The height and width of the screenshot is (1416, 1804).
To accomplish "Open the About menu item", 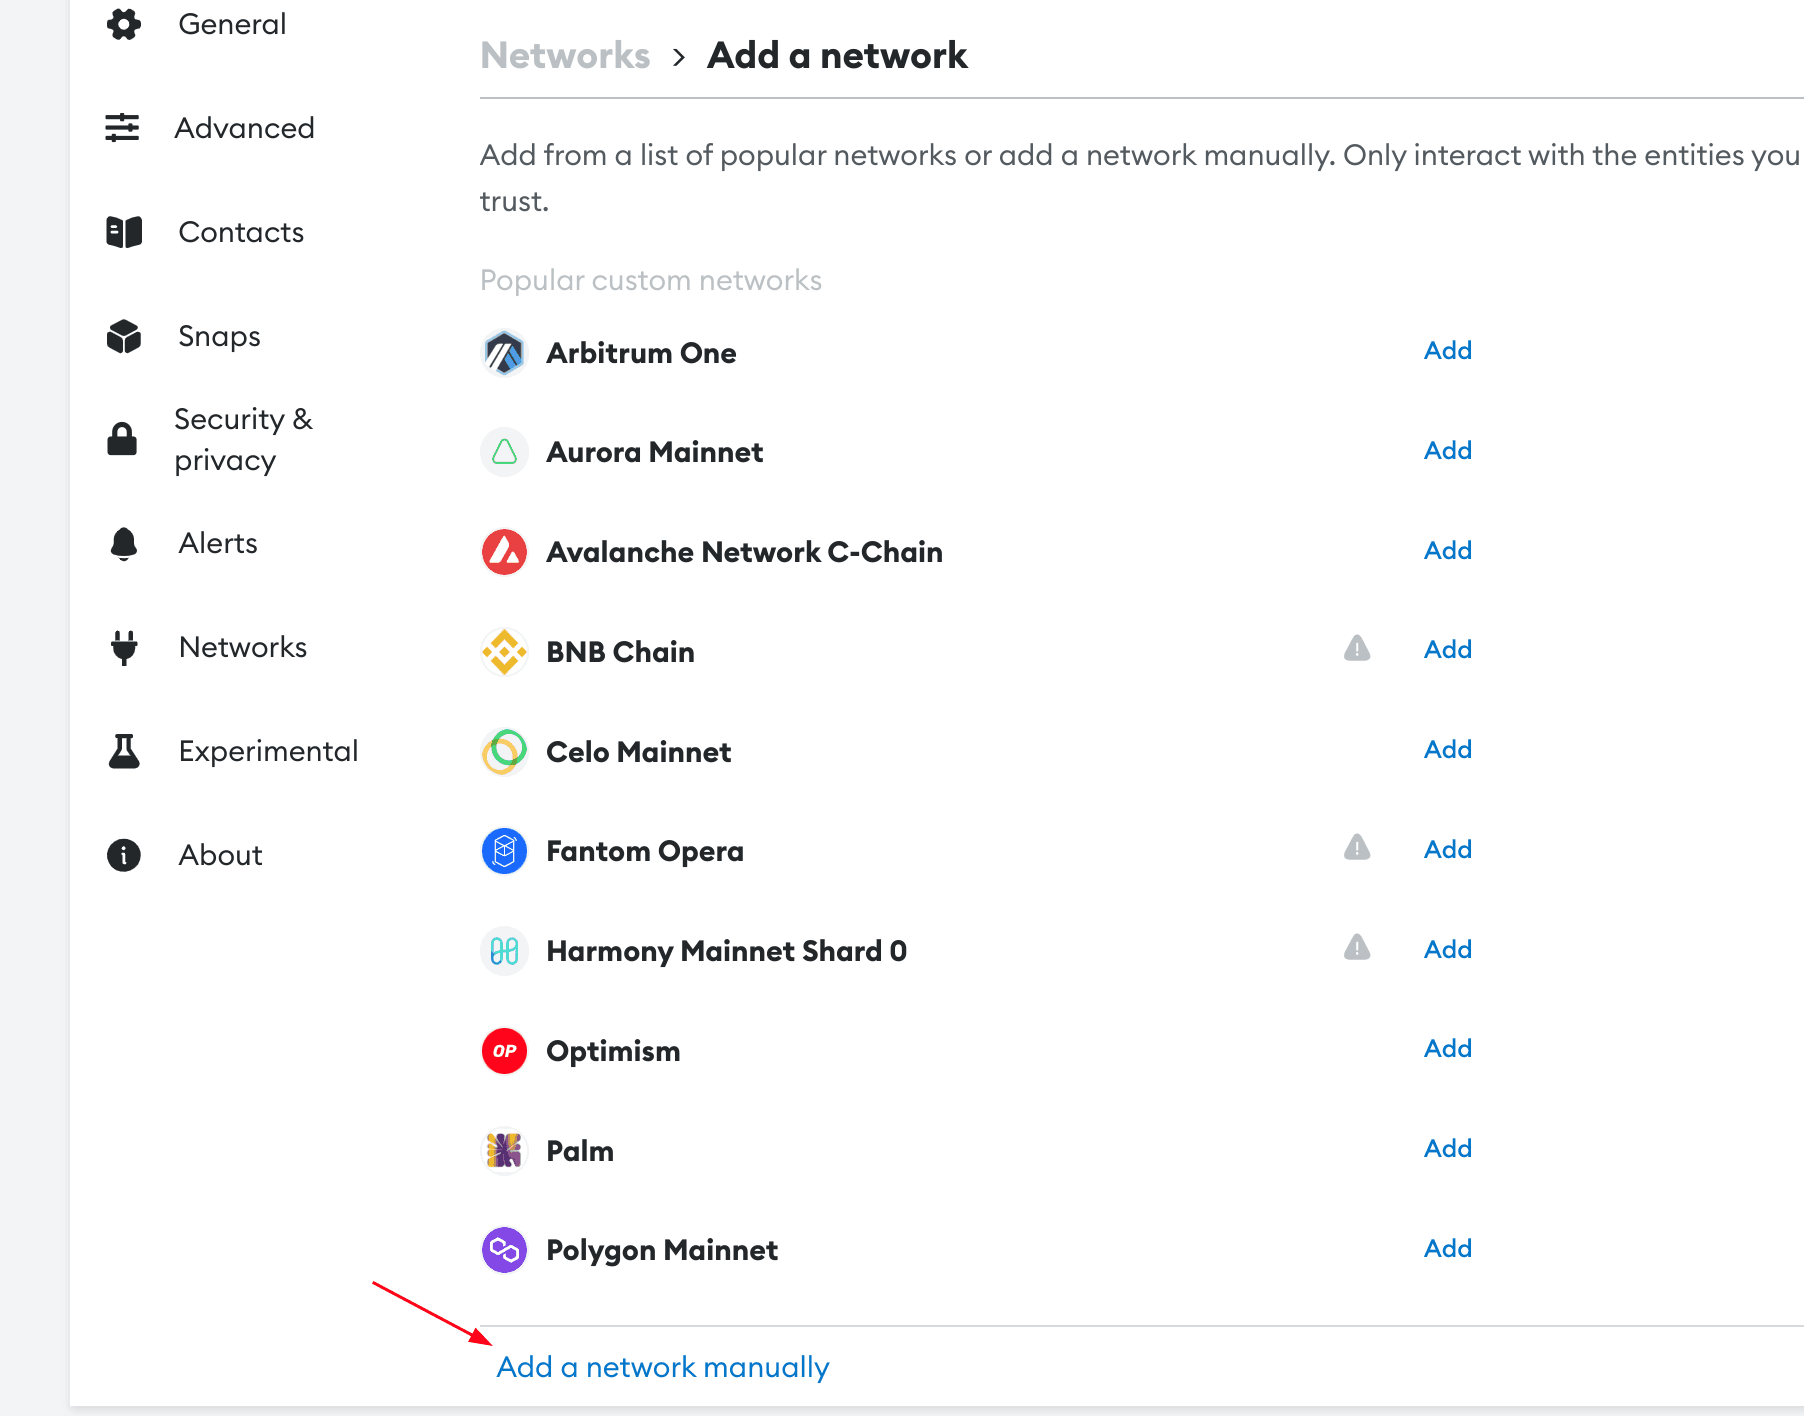I will click(x=185, y=855).
